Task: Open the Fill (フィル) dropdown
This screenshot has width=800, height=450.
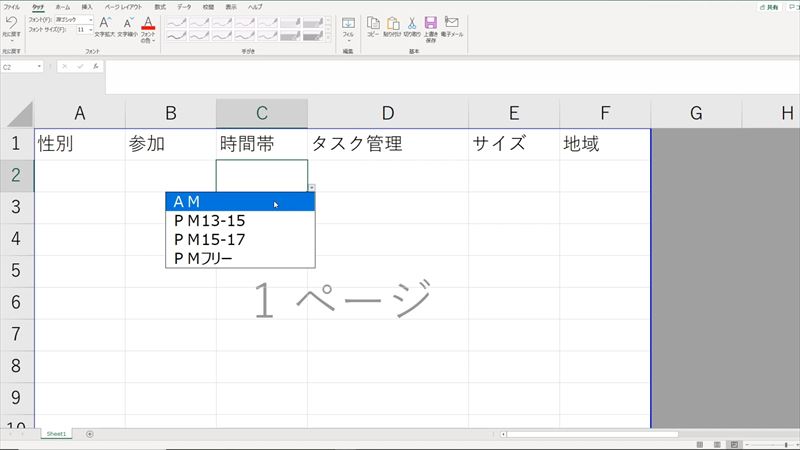Action: pyautogui.click(x=348, y=26)
